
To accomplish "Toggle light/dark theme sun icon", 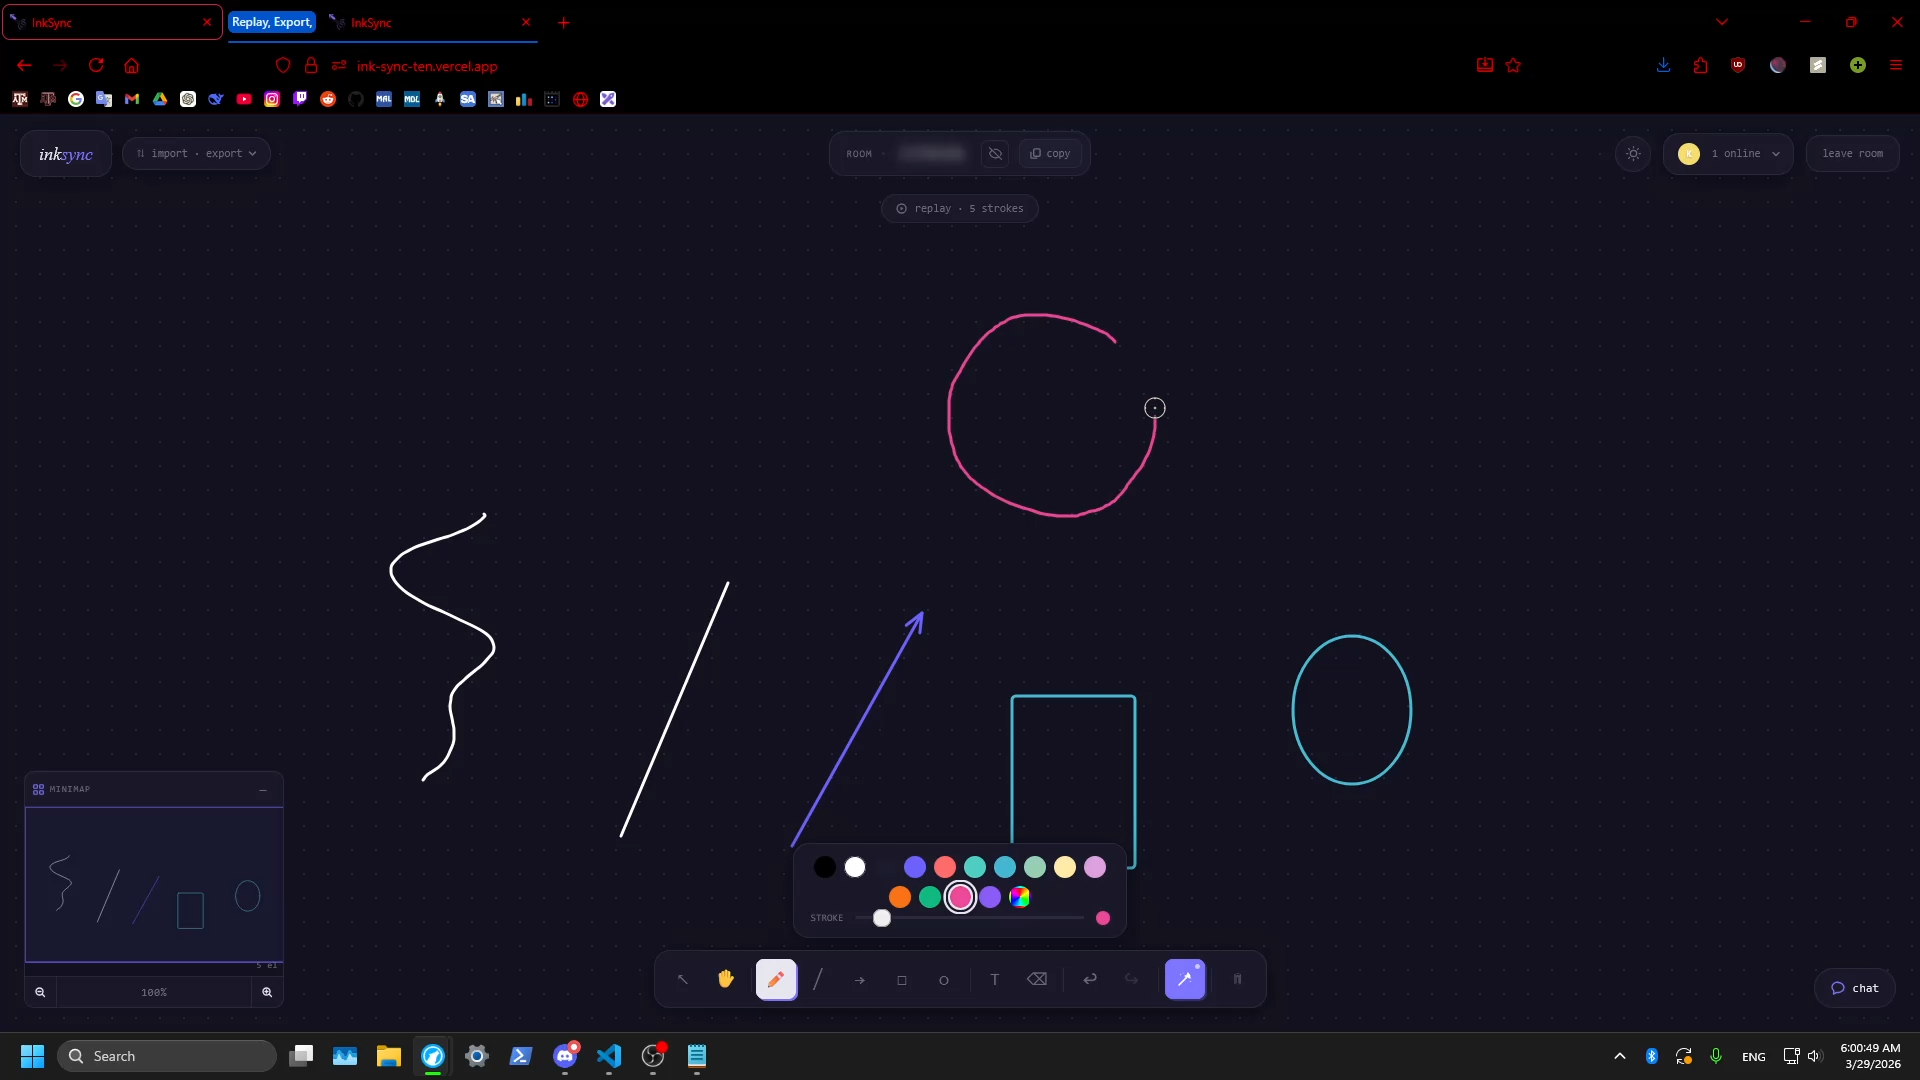I will pyautogui.click(x=1633, y=154).
